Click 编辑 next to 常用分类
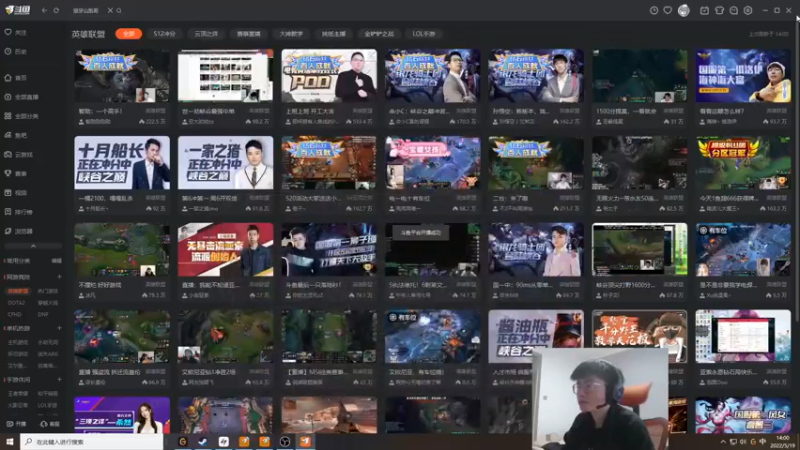This screenshot has height=450, width=800. click(x=56, y=261)
